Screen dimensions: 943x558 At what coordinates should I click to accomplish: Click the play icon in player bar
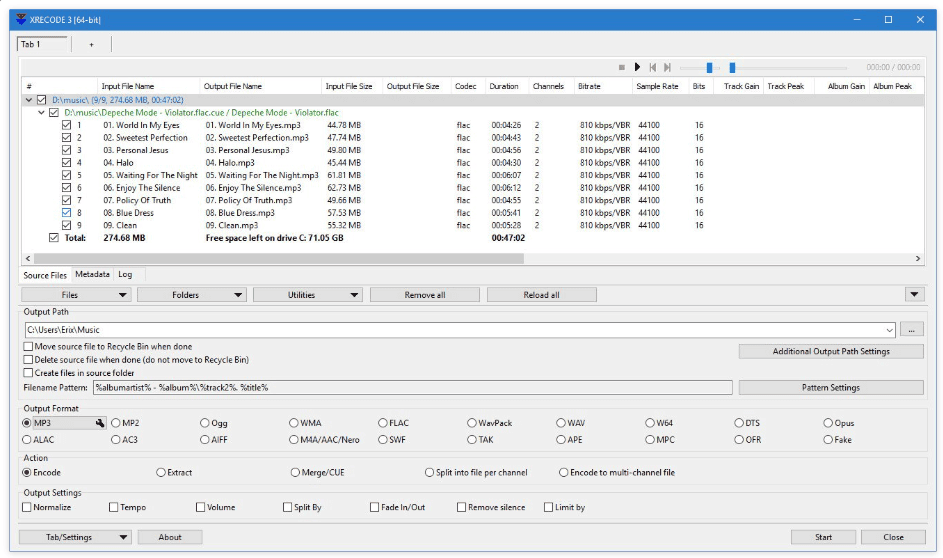637,67
